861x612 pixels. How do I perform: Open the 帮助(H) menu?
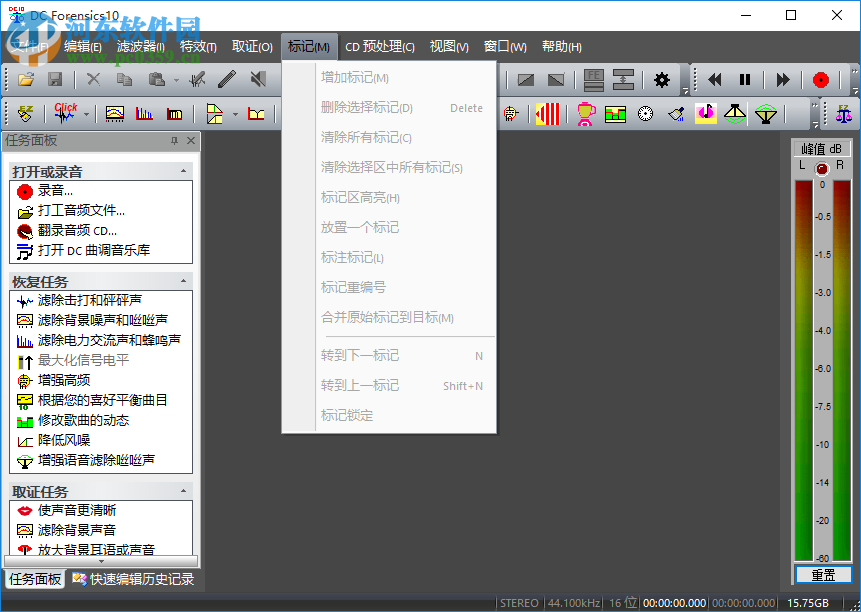(562, 47)
